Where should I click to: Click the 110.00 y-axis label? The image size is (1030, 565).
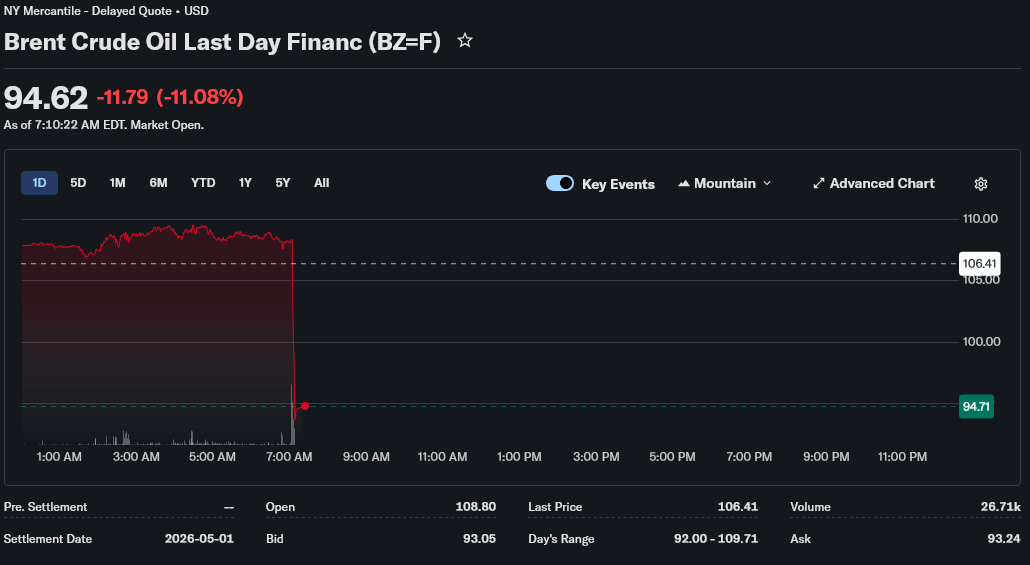coord(980,219)
